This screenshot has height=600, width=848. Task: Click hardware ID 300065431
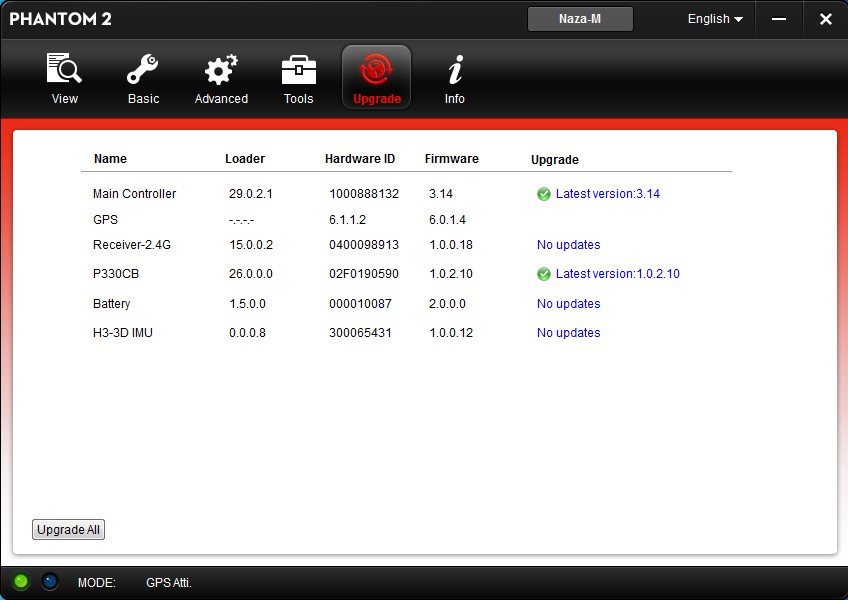(360, 333)
